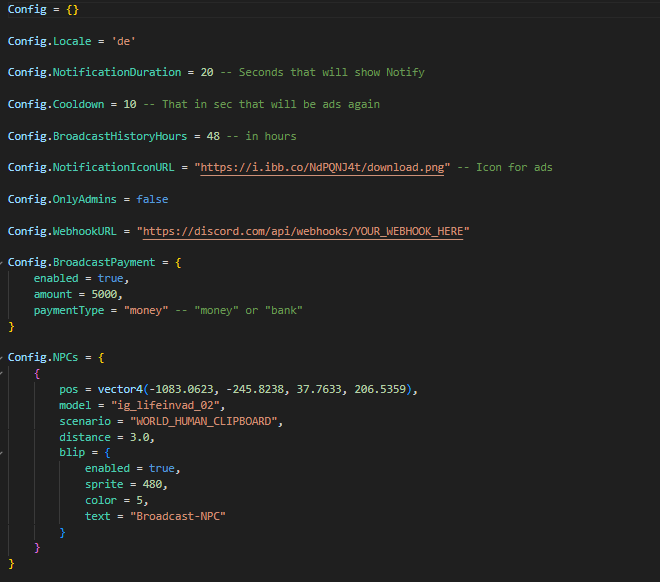Open the i.ibb.co download.png URL
The image size is (660, 582).
(x=324, y=167)
